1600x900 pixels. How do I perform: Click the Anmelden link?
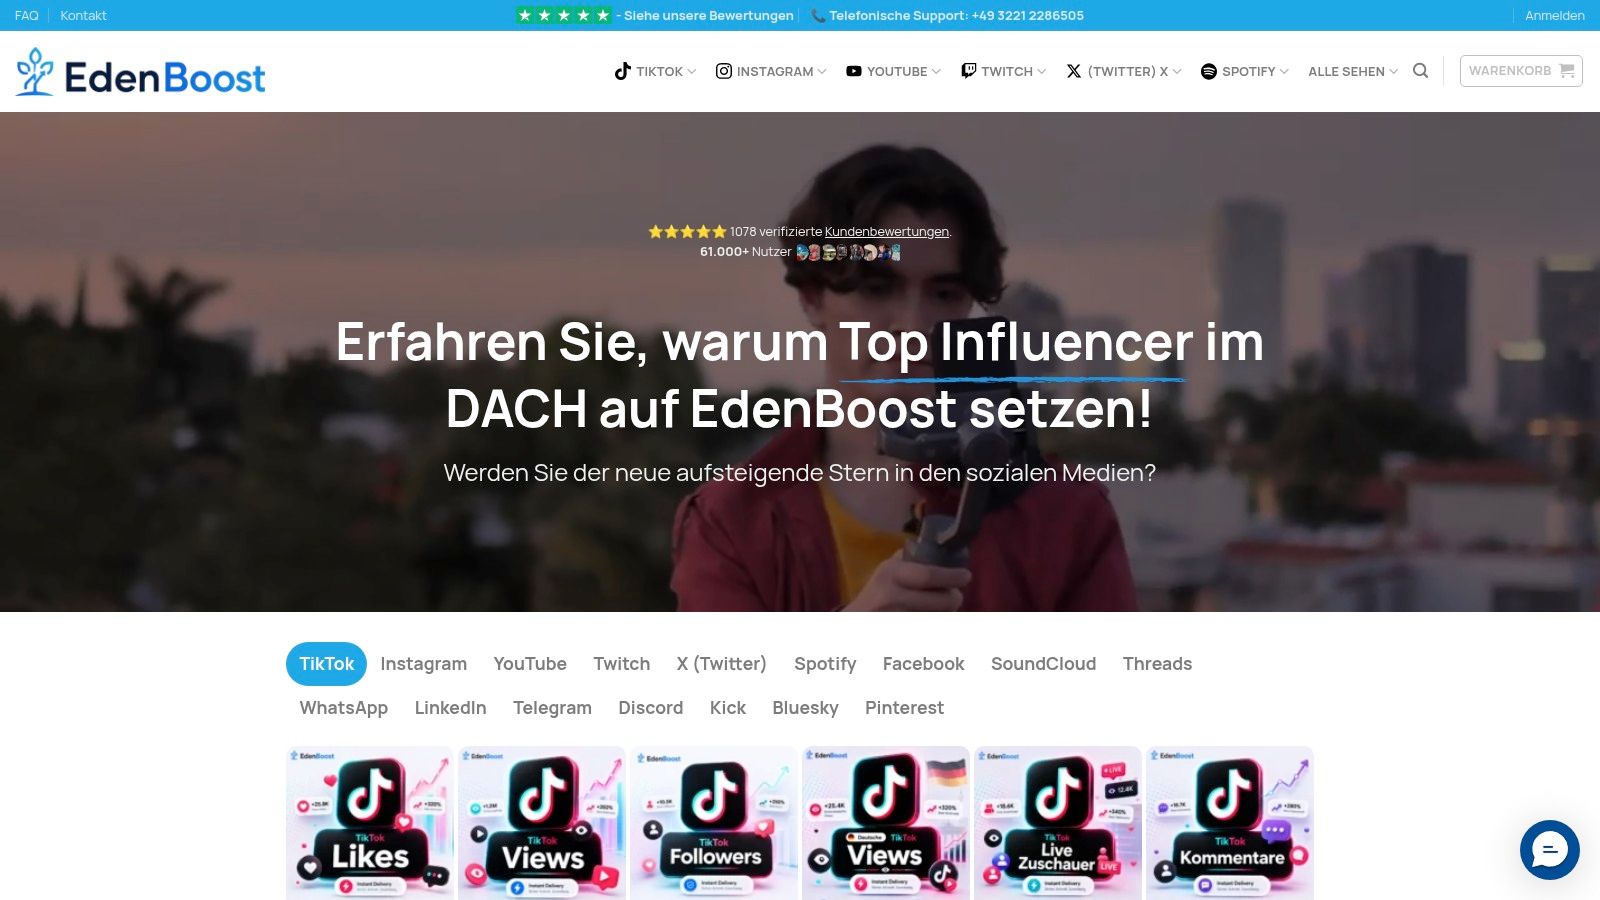tap(1554, 15)
